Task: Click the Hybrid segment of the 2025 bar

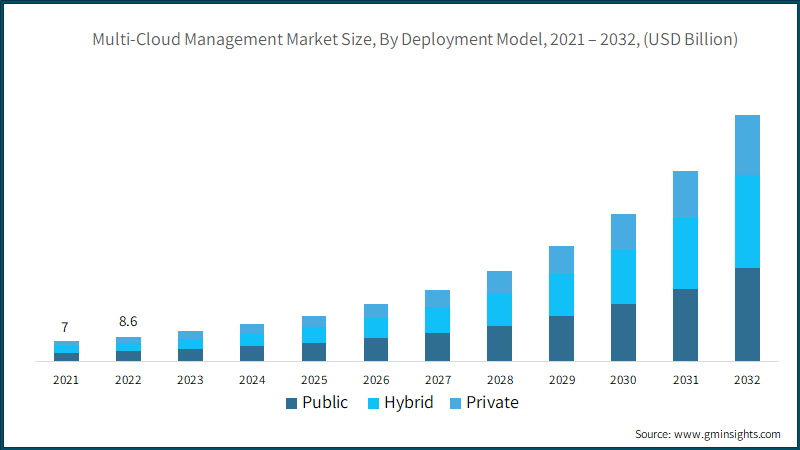Action: 314,335
